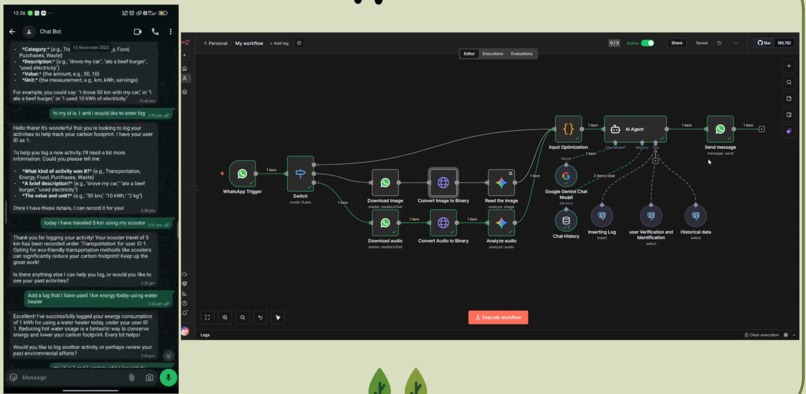Screen dimensions: 806x394
Task: Open the WhatsApp camera
Action: point(149,378)
